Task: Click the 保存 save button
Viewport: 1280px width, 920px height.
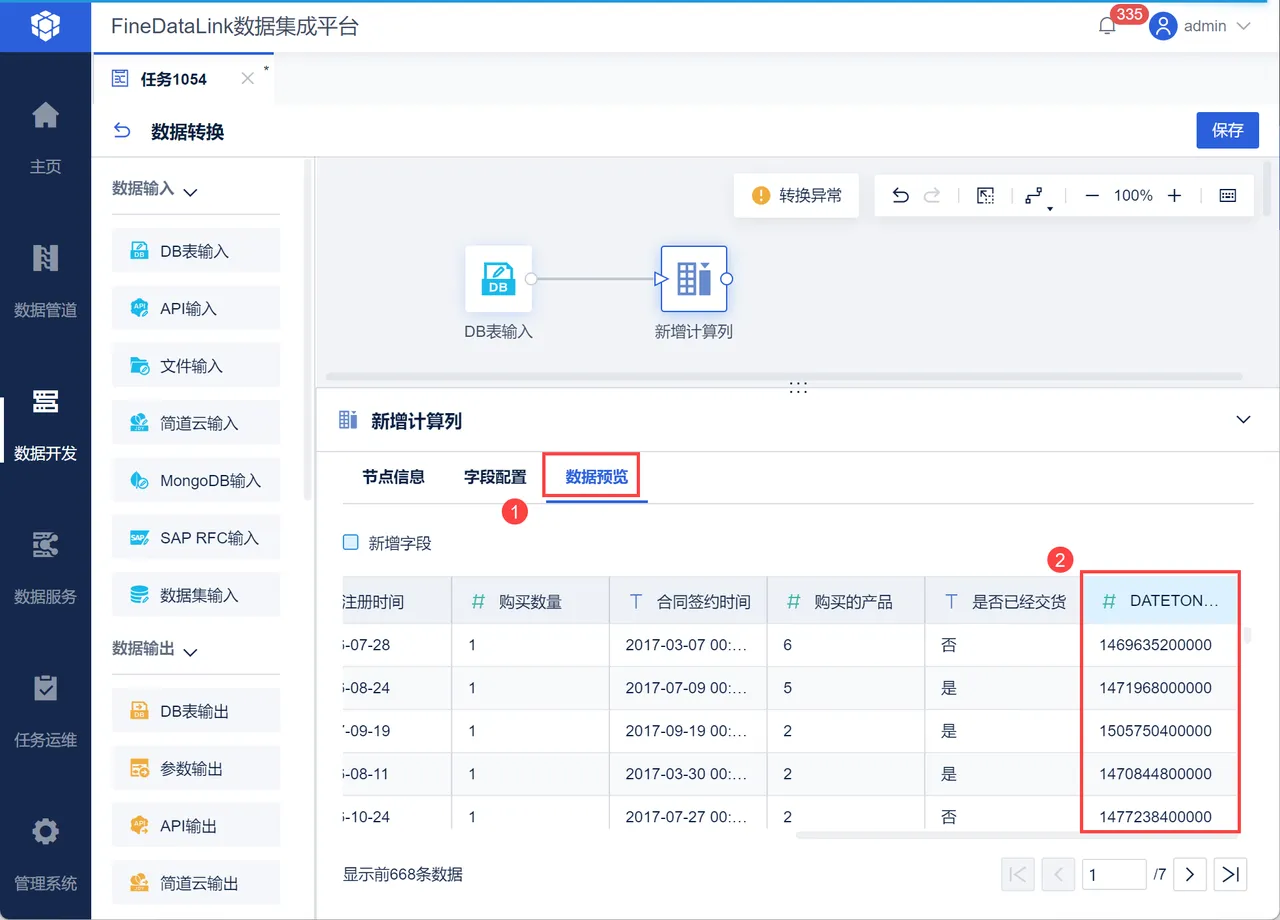Action: 1227,130
